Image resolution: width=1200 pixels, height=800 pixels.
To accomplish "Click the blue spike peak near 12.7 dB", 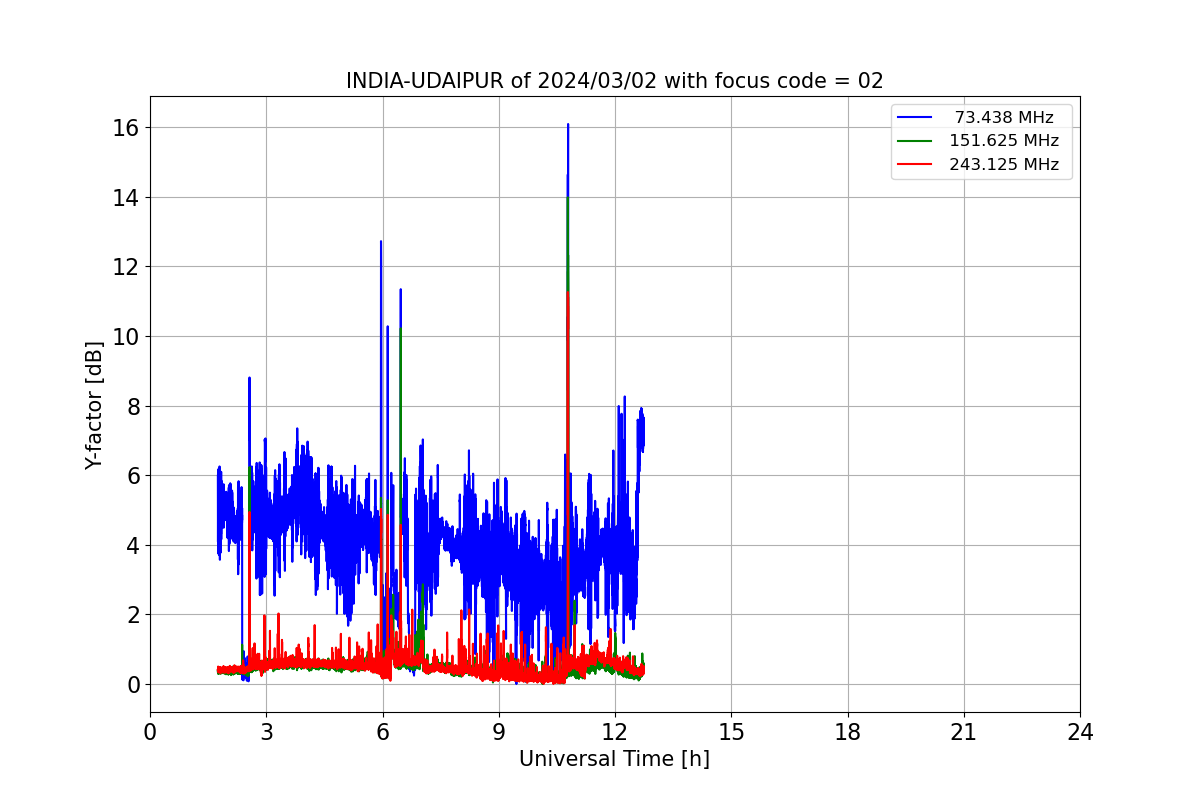I will (381, 242).
